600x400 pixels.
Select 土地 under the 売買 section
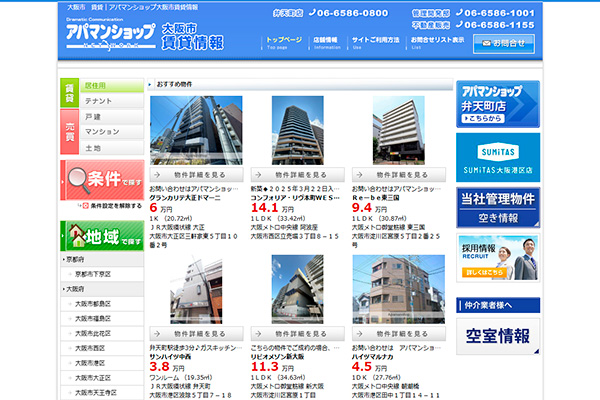[112, 148]
